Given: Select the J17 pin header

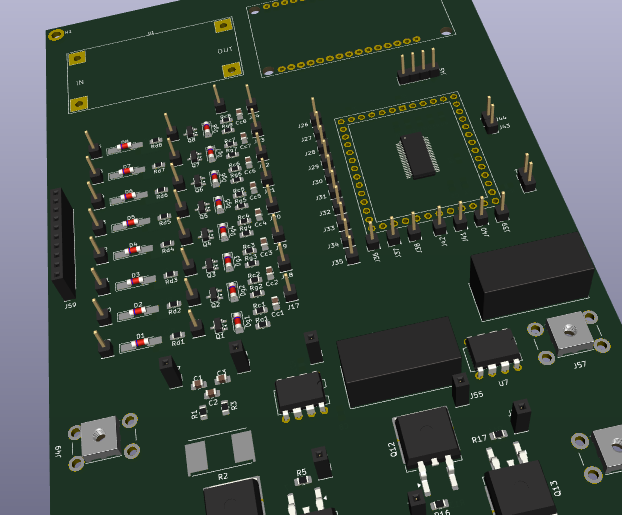Looking at the screenshot, I should tap(291, 290).
